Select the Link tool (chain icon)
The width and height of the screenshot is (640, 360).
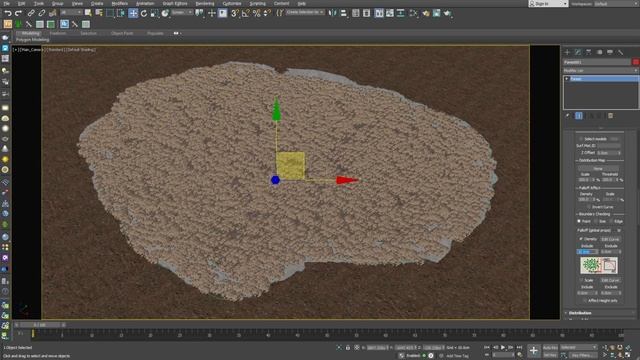[x=31, y=13]
